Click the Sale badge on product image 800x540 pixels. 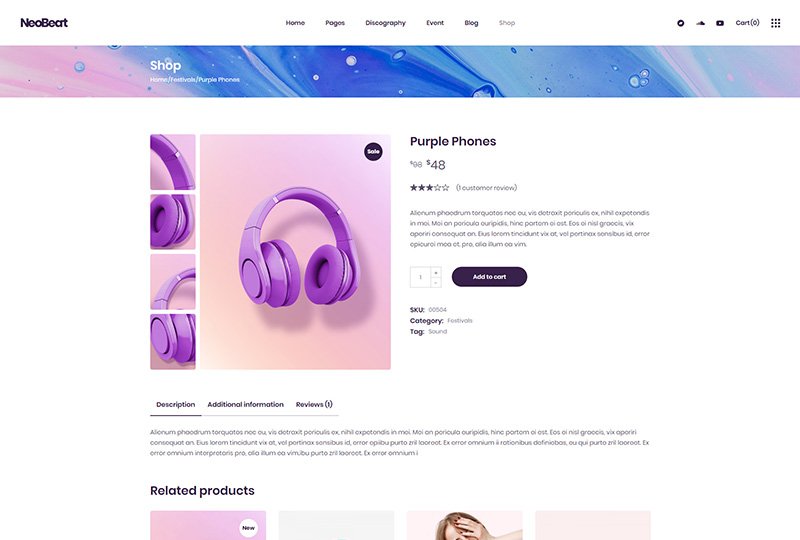tap(373, 152)
